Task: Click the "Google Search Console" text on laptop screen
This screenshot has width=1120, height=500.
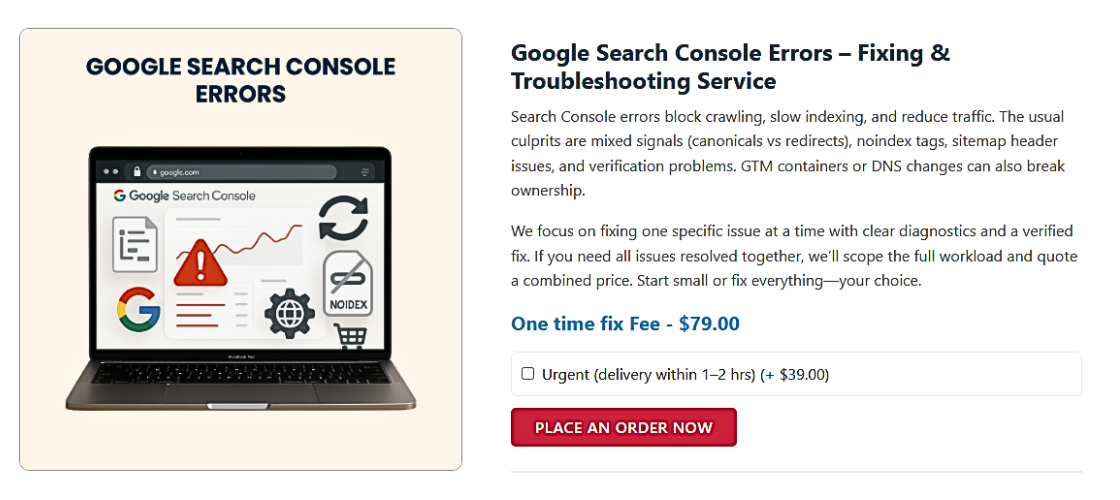Action: click(x=192, y=196)
